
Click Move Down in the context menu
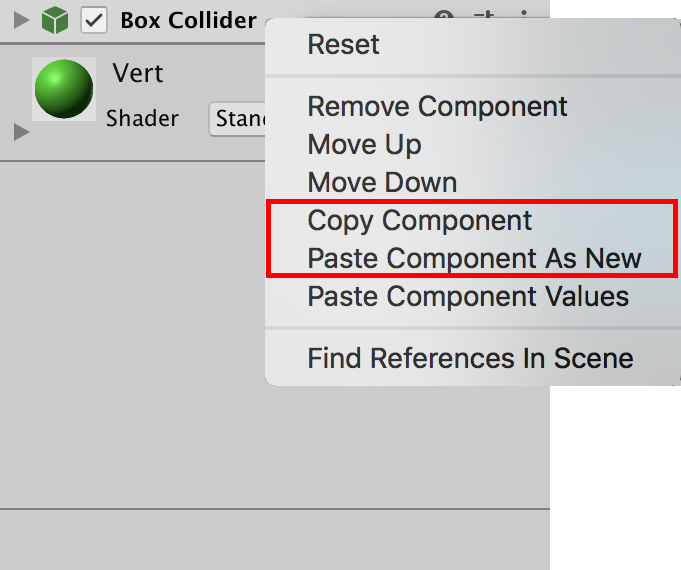(x=382, y=182)
